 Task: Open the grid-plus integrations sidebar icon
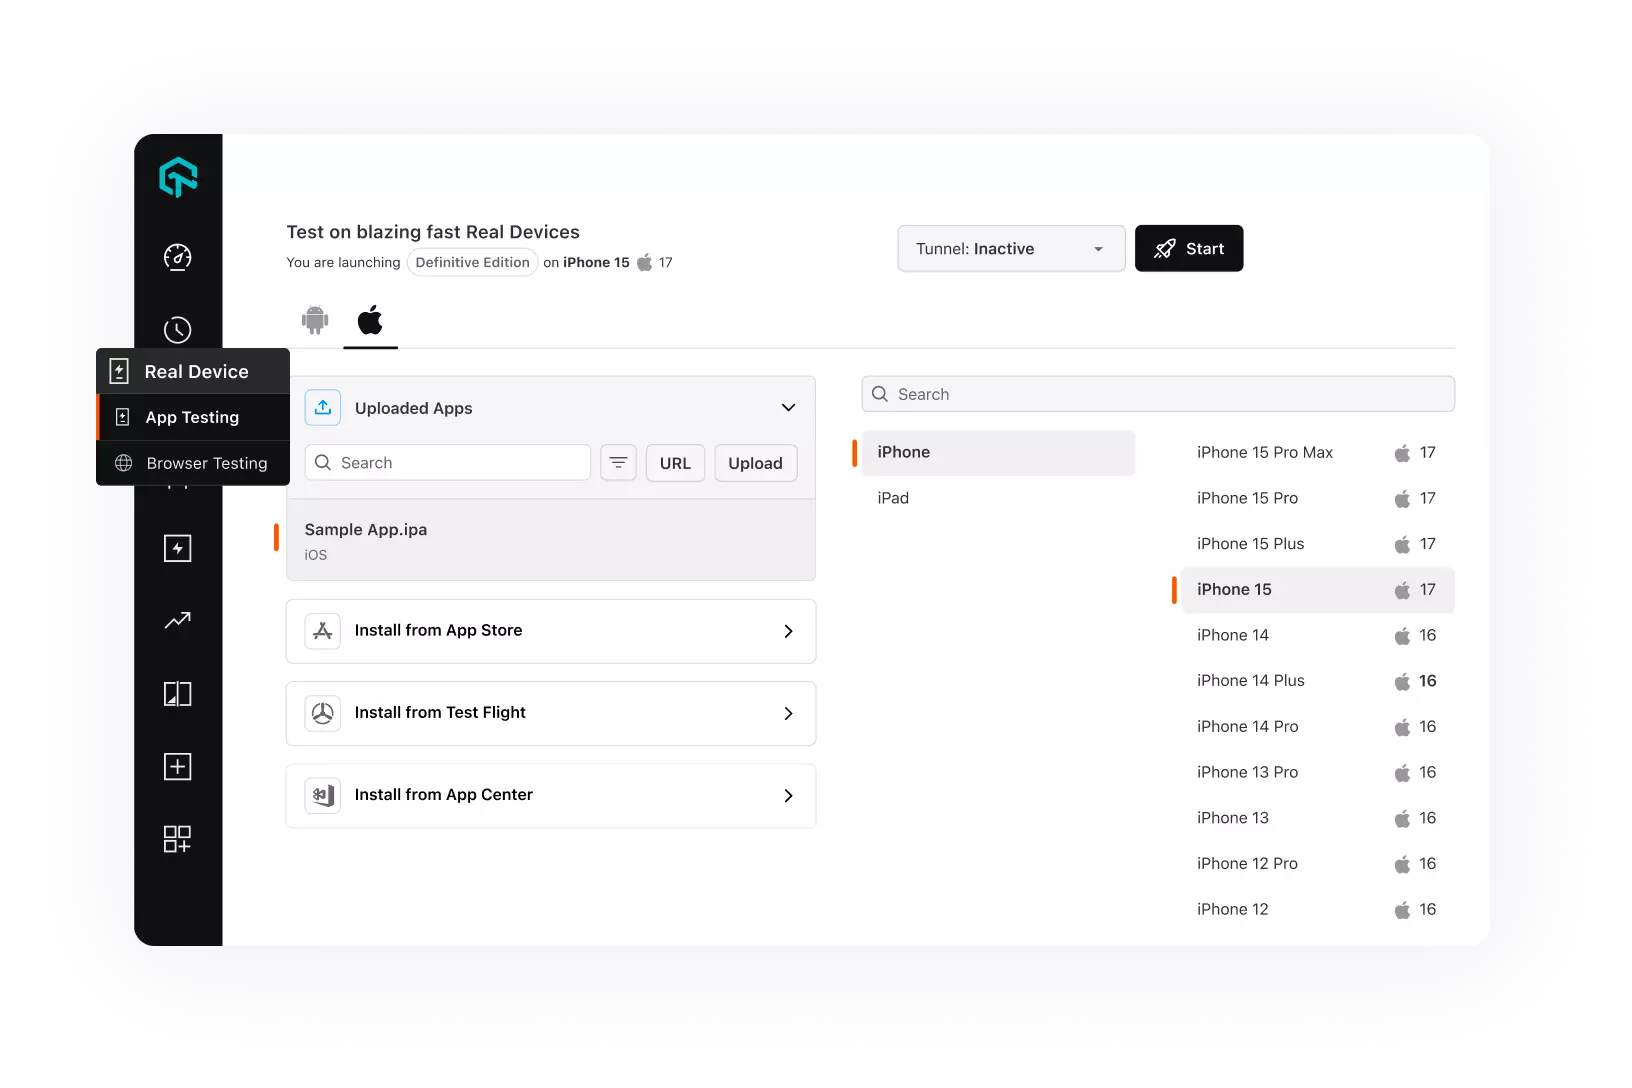point(178,839)
